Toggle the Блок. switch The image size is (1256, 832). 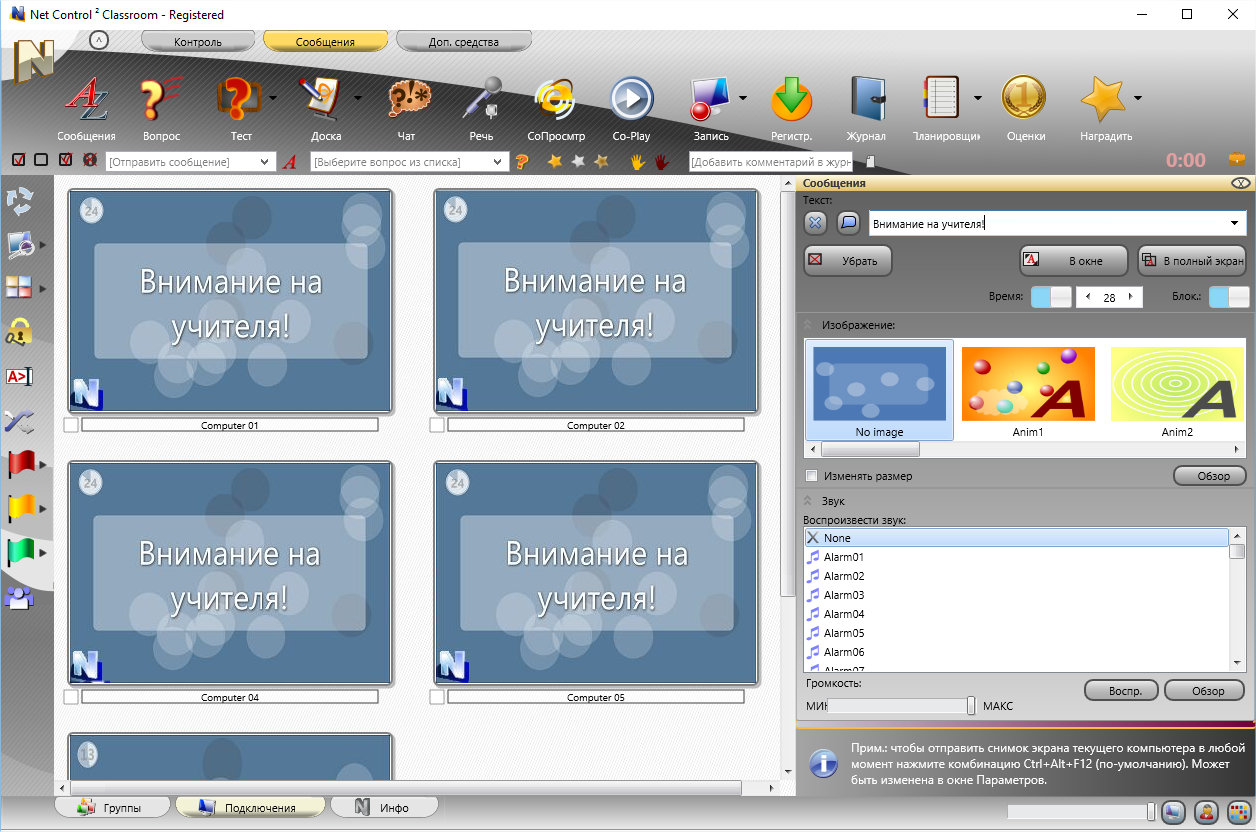(1229, 297)
